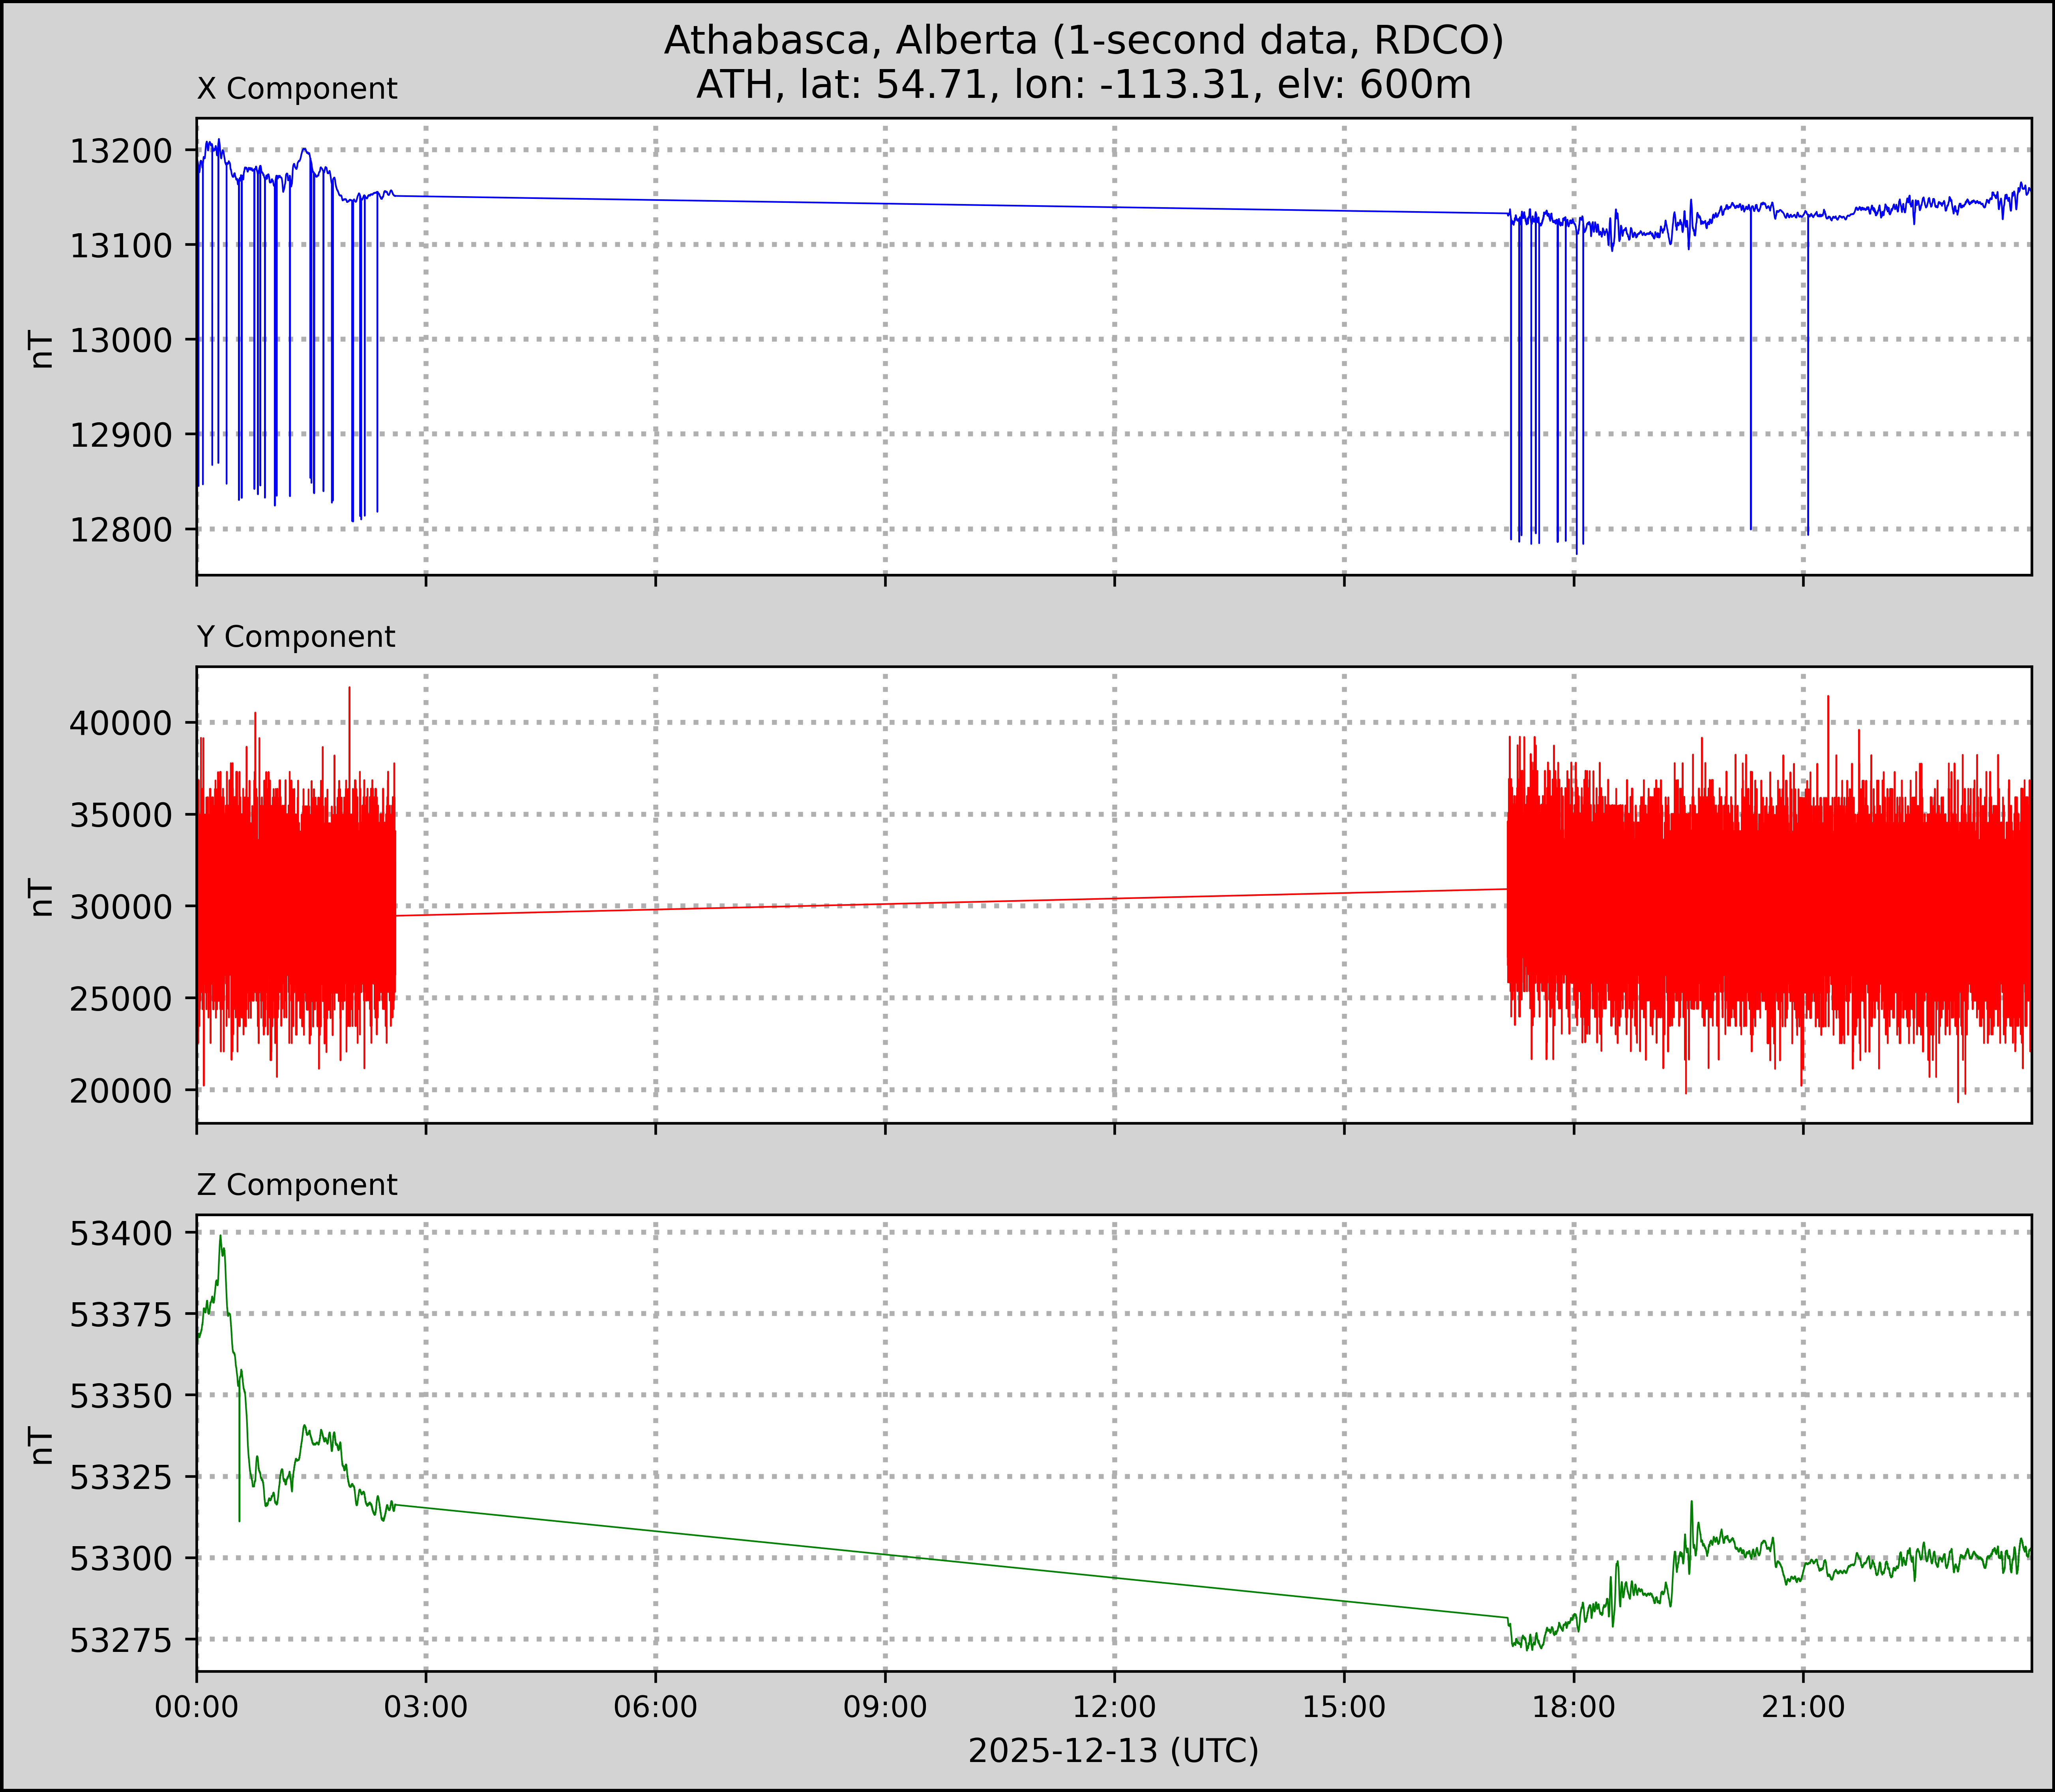Select the 'X Component' panel label

(x=297, y=89)
